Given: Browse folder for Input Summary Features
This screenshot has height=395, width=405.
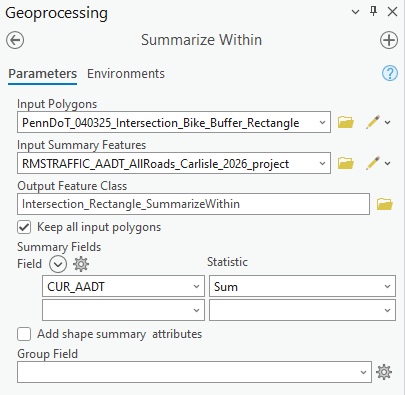Looking at the screenshot, I should click(346, 163).
